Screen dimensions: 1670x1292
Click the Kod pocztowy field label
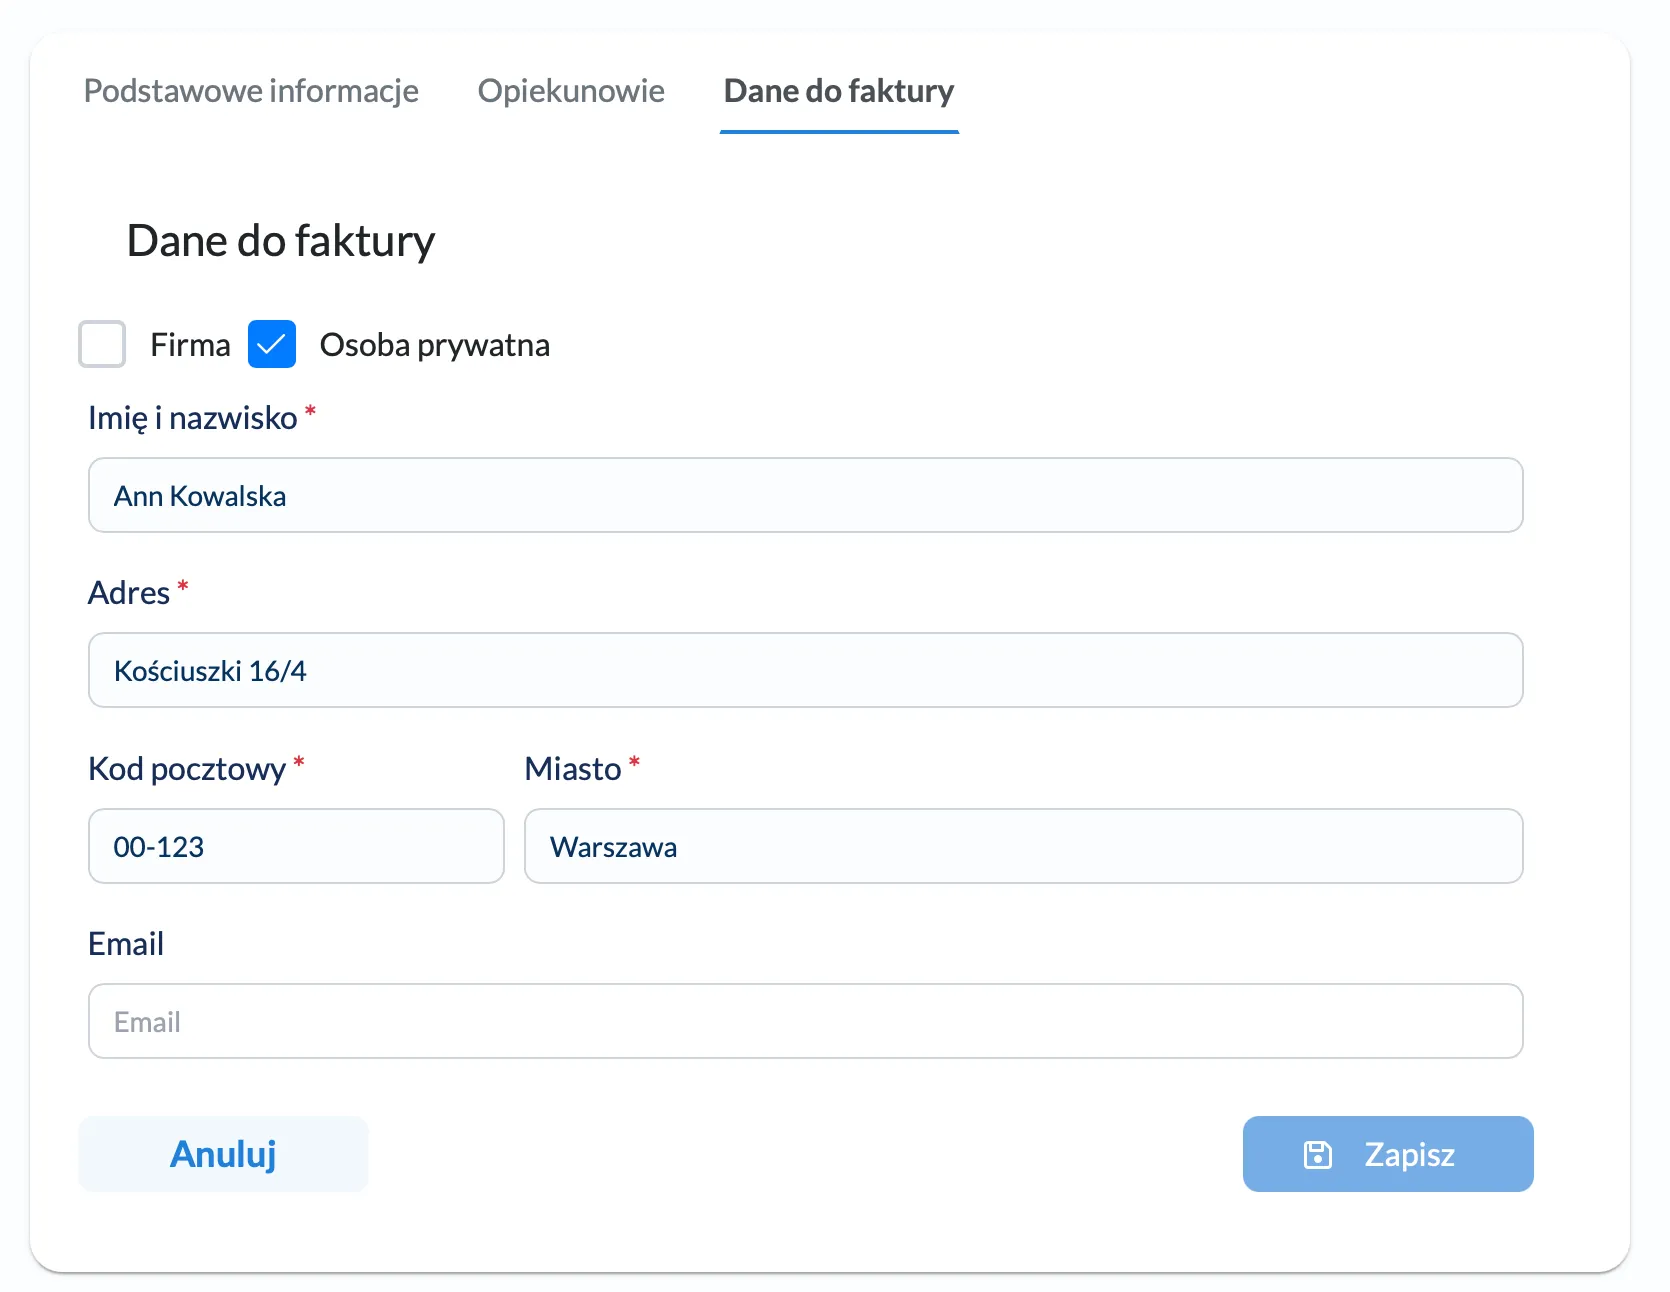tap(187, 769)
